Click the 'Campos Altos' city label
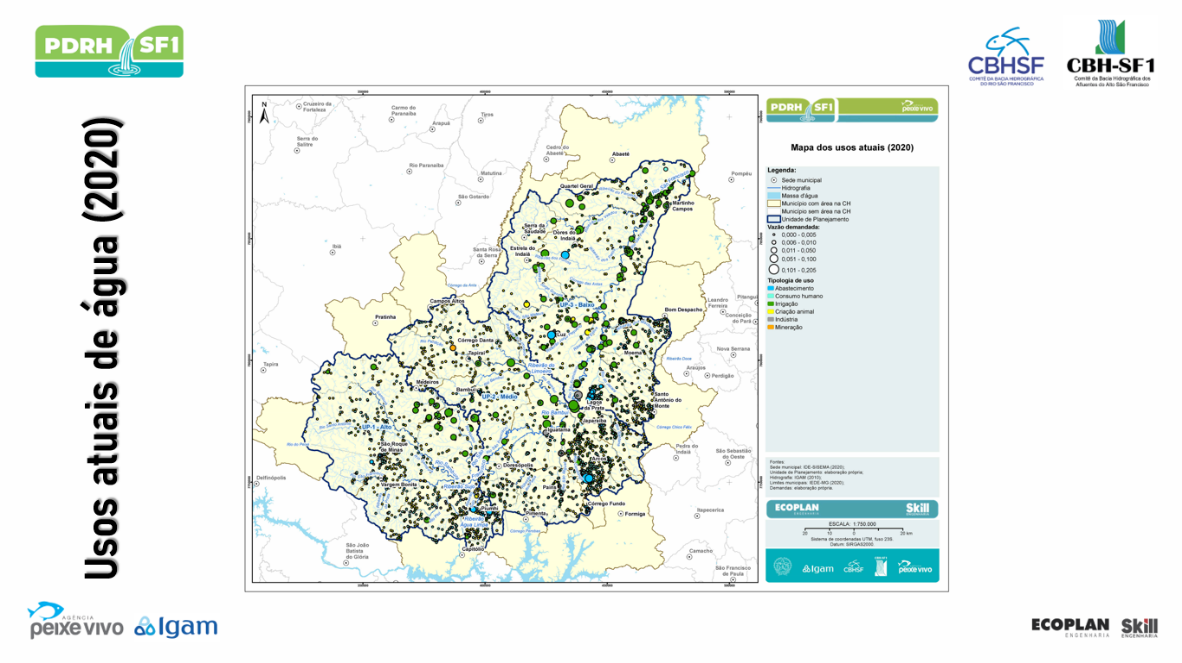Screen dimensions: 1182x663 tap(447, 301)
